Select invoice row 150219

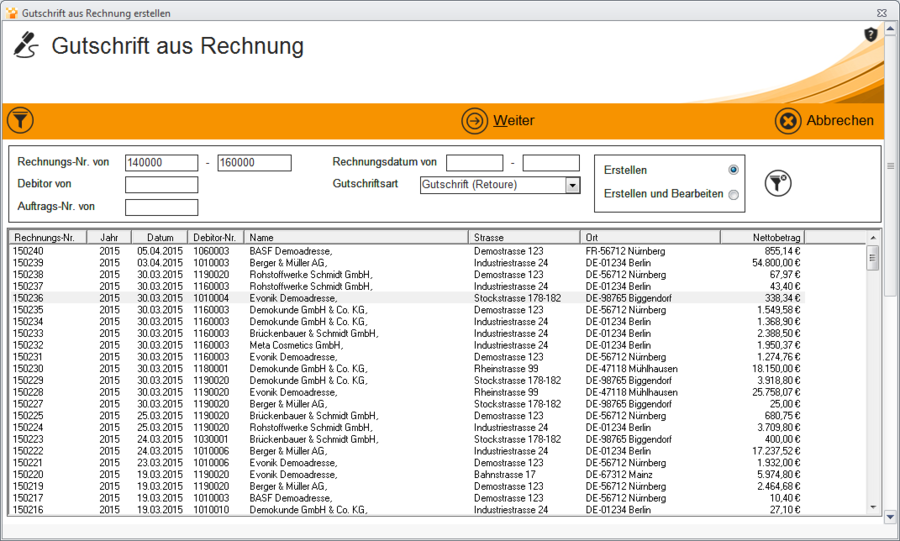click(x=407, y=486)
